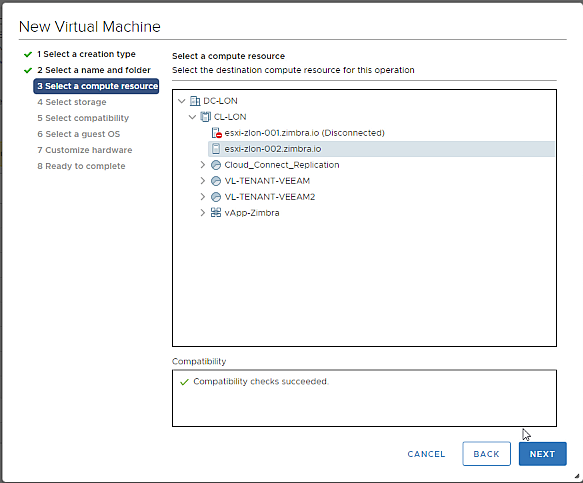Screen dimensions: 583x483
Task: Go to step 2 Select a name and folder
Action: (94, 70)
